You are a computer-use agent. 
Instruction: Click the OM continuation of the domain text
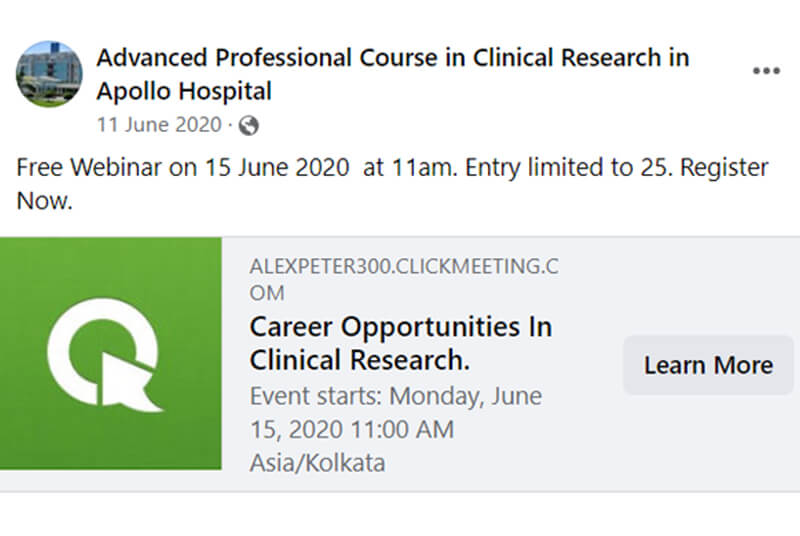tap(267, 293)
